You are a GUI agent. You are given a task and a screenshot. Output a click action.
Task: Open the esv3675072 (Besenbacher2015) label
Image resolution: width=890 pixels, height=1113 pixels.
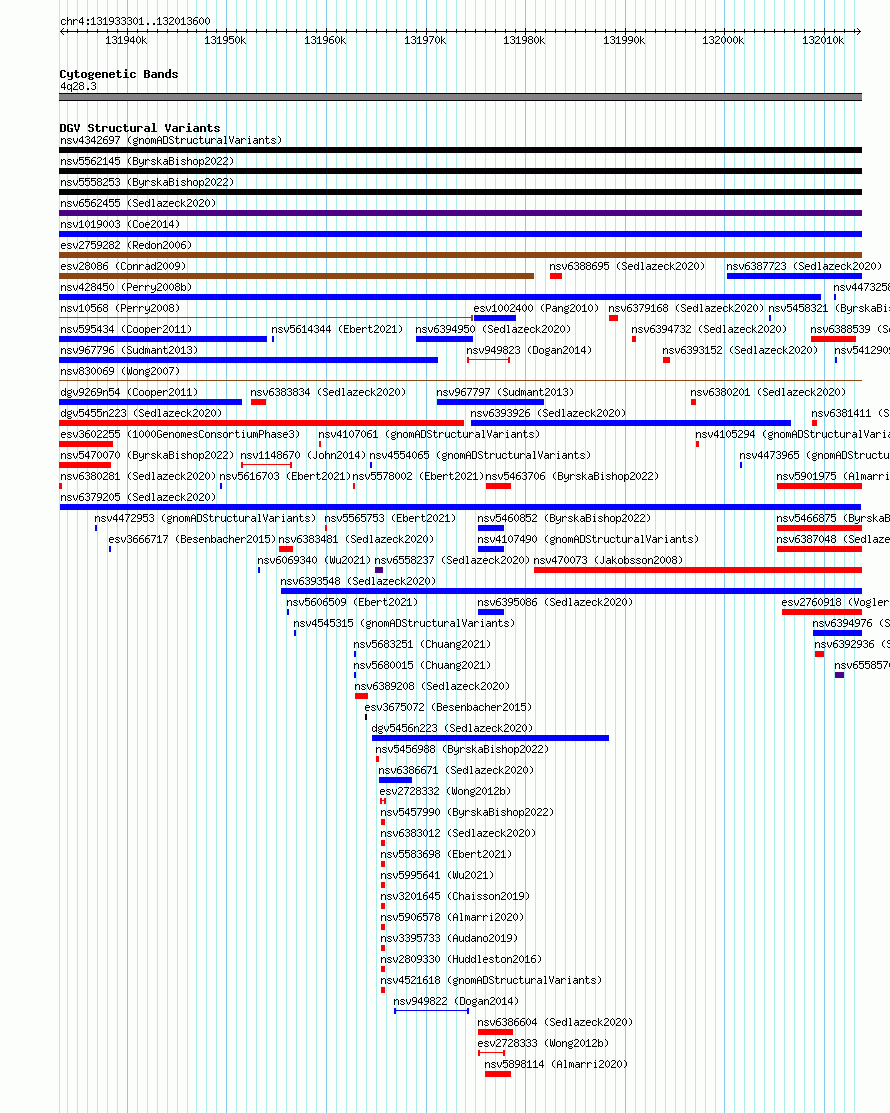448,707
